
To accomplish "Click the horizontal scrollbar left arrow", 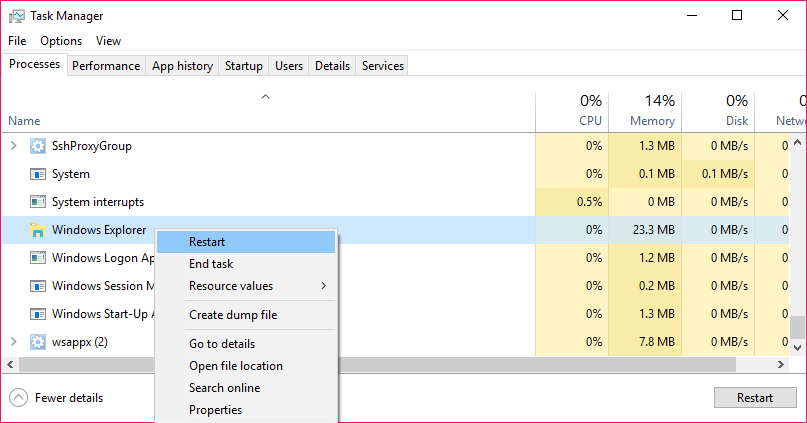I will 10,364.
